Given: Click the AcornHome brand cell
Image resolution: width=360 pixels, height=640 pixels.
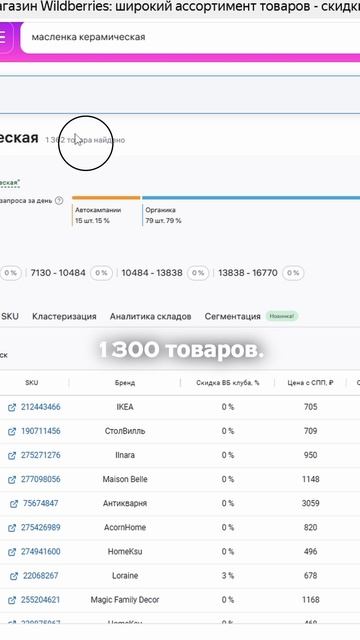Looking at the screenshot, I should coord(125,527).
